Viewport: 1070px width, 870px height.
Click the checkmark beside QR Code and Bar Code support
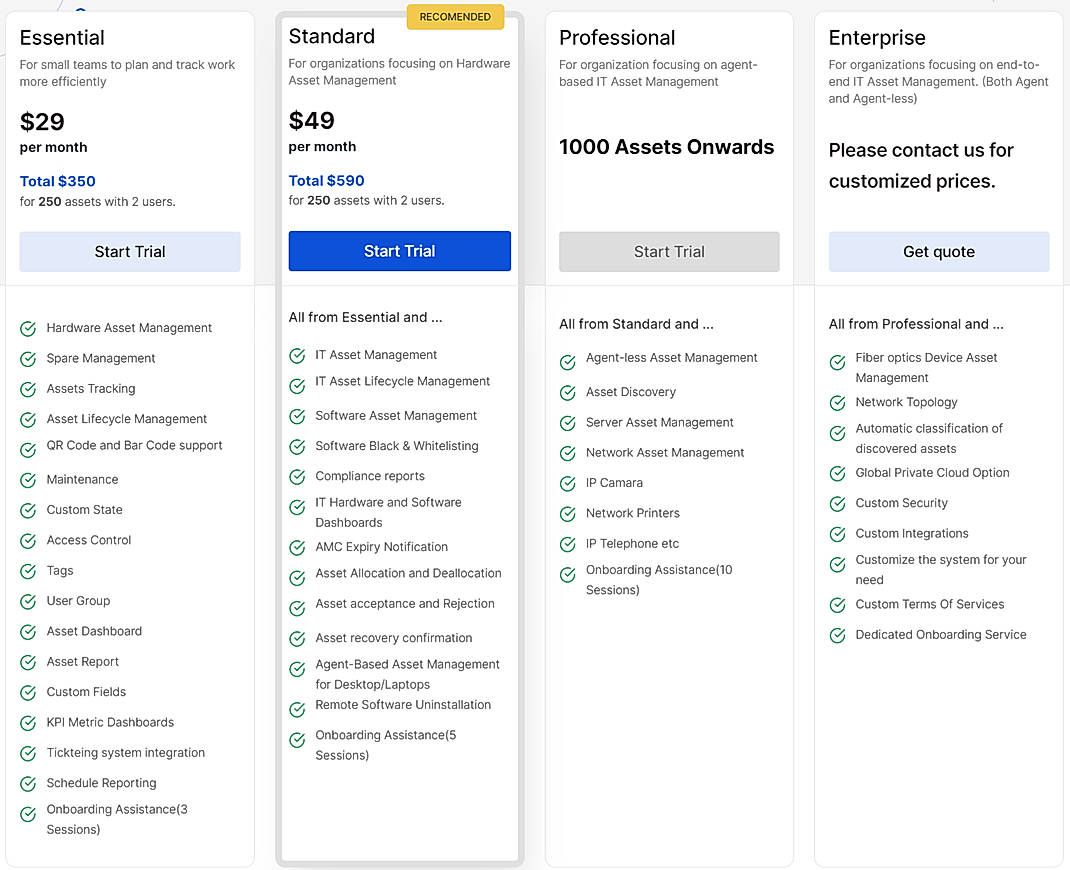coord(27,449)
